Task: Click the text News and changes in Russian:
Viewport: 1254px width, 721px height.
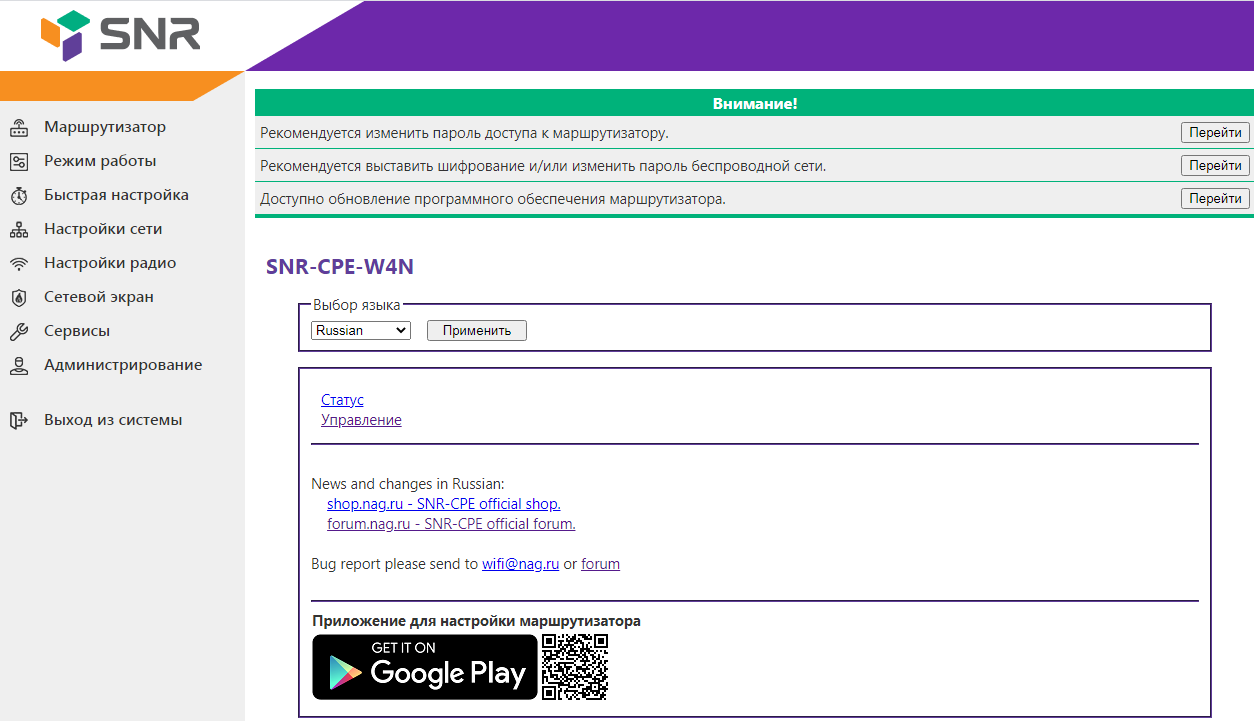Action: click(408, 484)
